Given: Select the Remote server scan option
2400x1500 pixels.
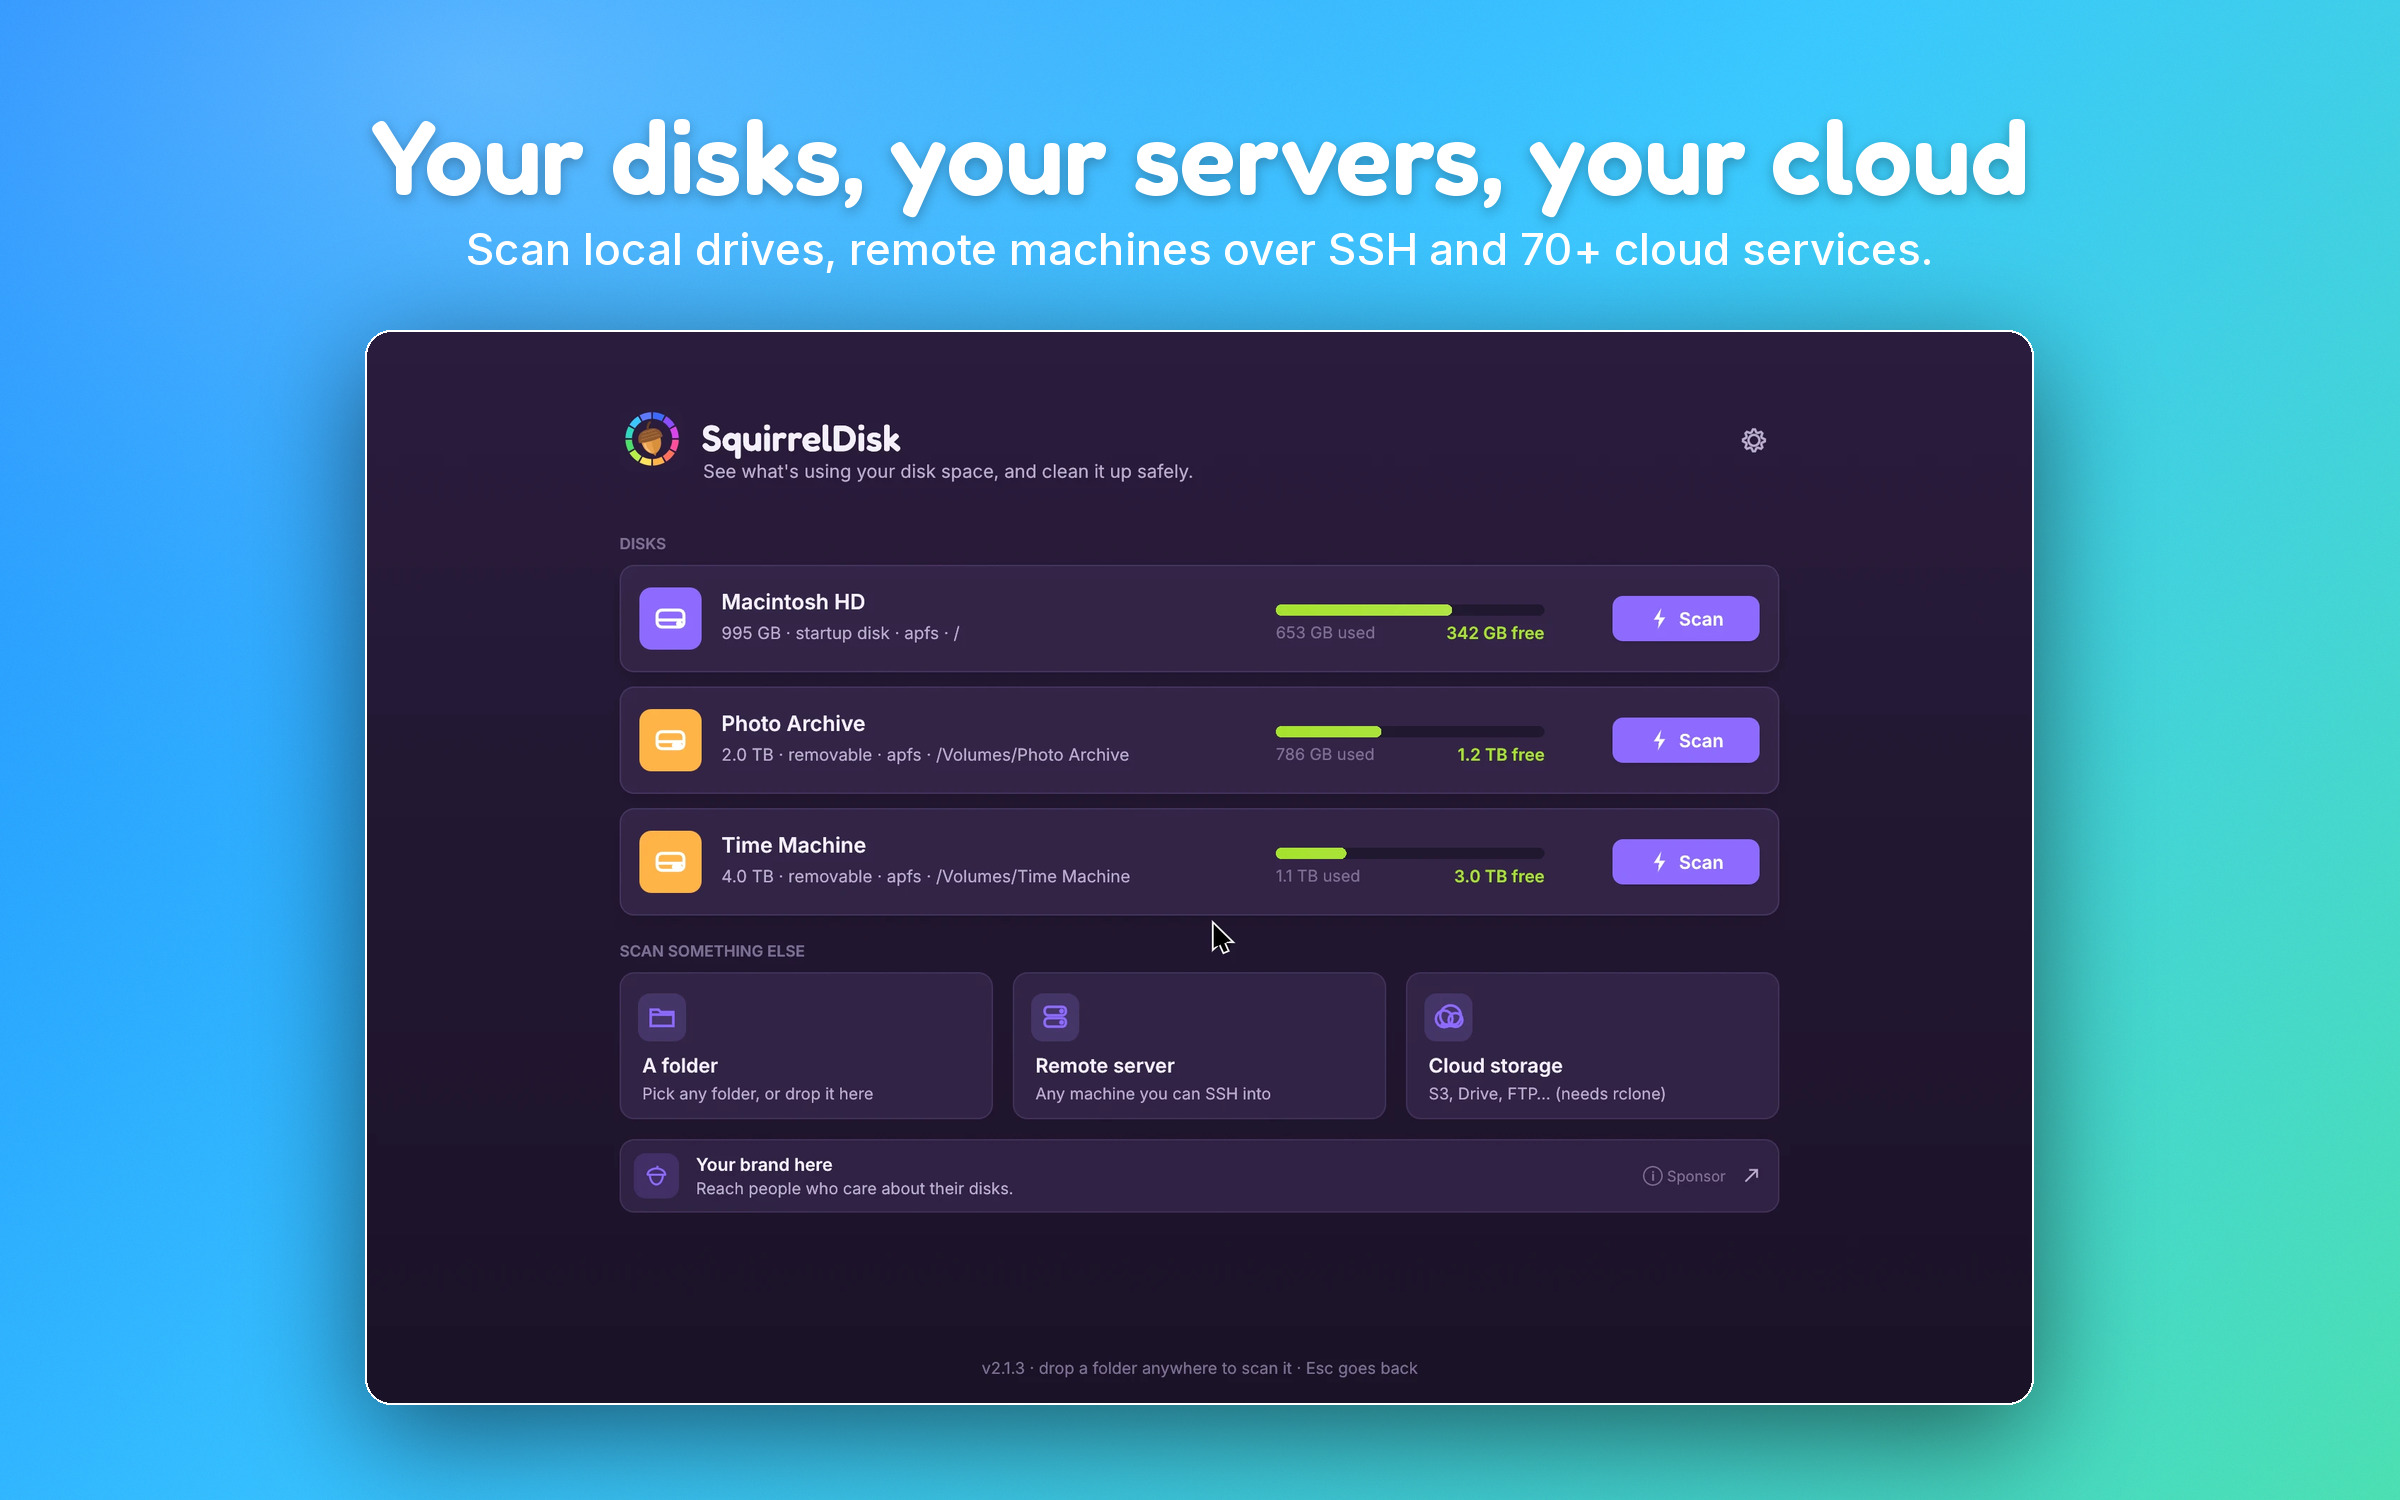Looking at the screenshot, I should click(x=1199, y=1045).
